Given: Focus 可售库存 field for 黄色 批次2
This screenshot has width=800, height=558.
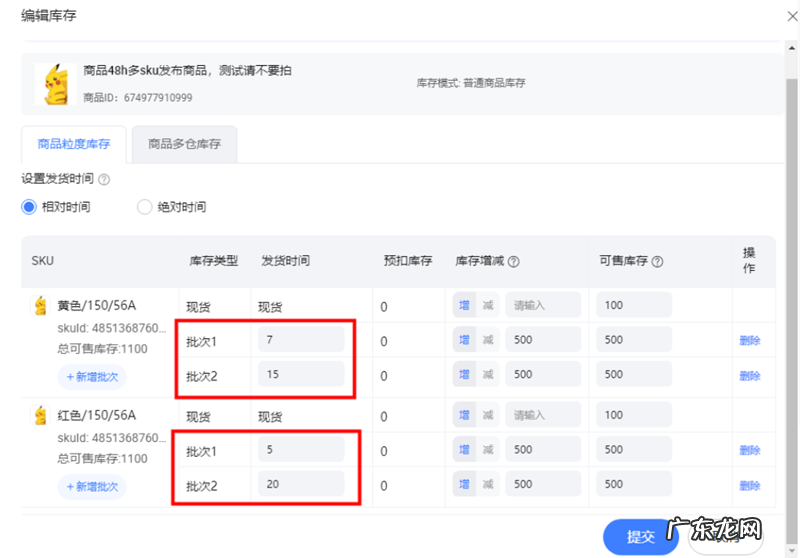Looking at the screenshot, I should pyautogui.click(x=634, y=374).
